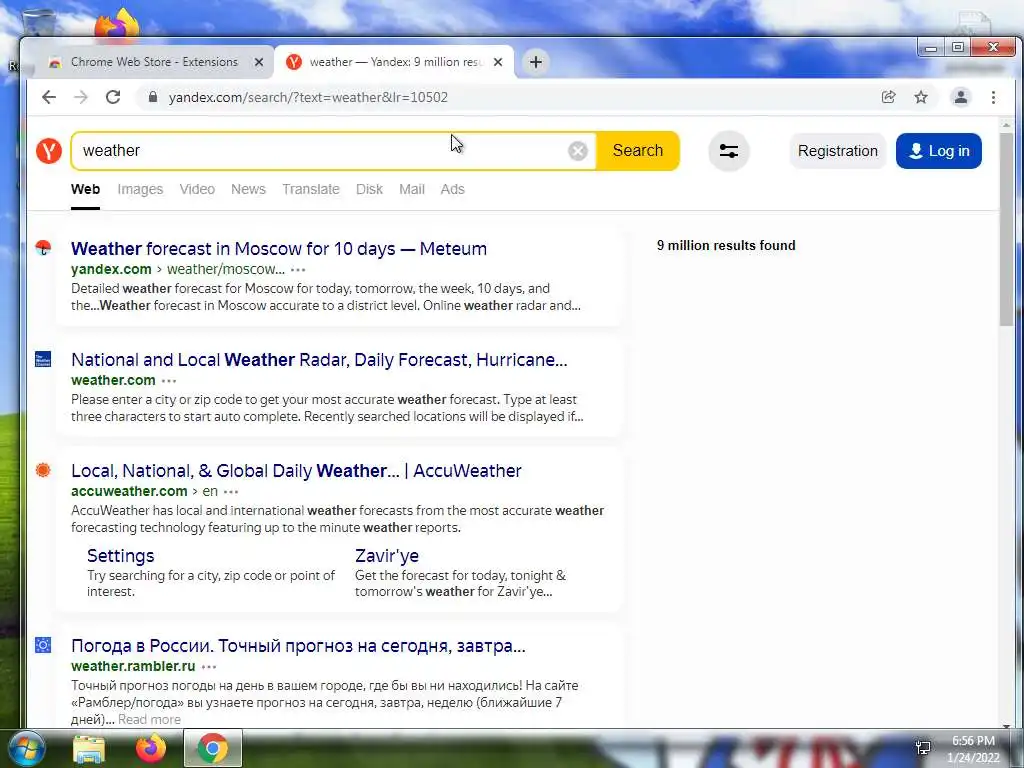Open the Погода в России result

click(298, 646)
